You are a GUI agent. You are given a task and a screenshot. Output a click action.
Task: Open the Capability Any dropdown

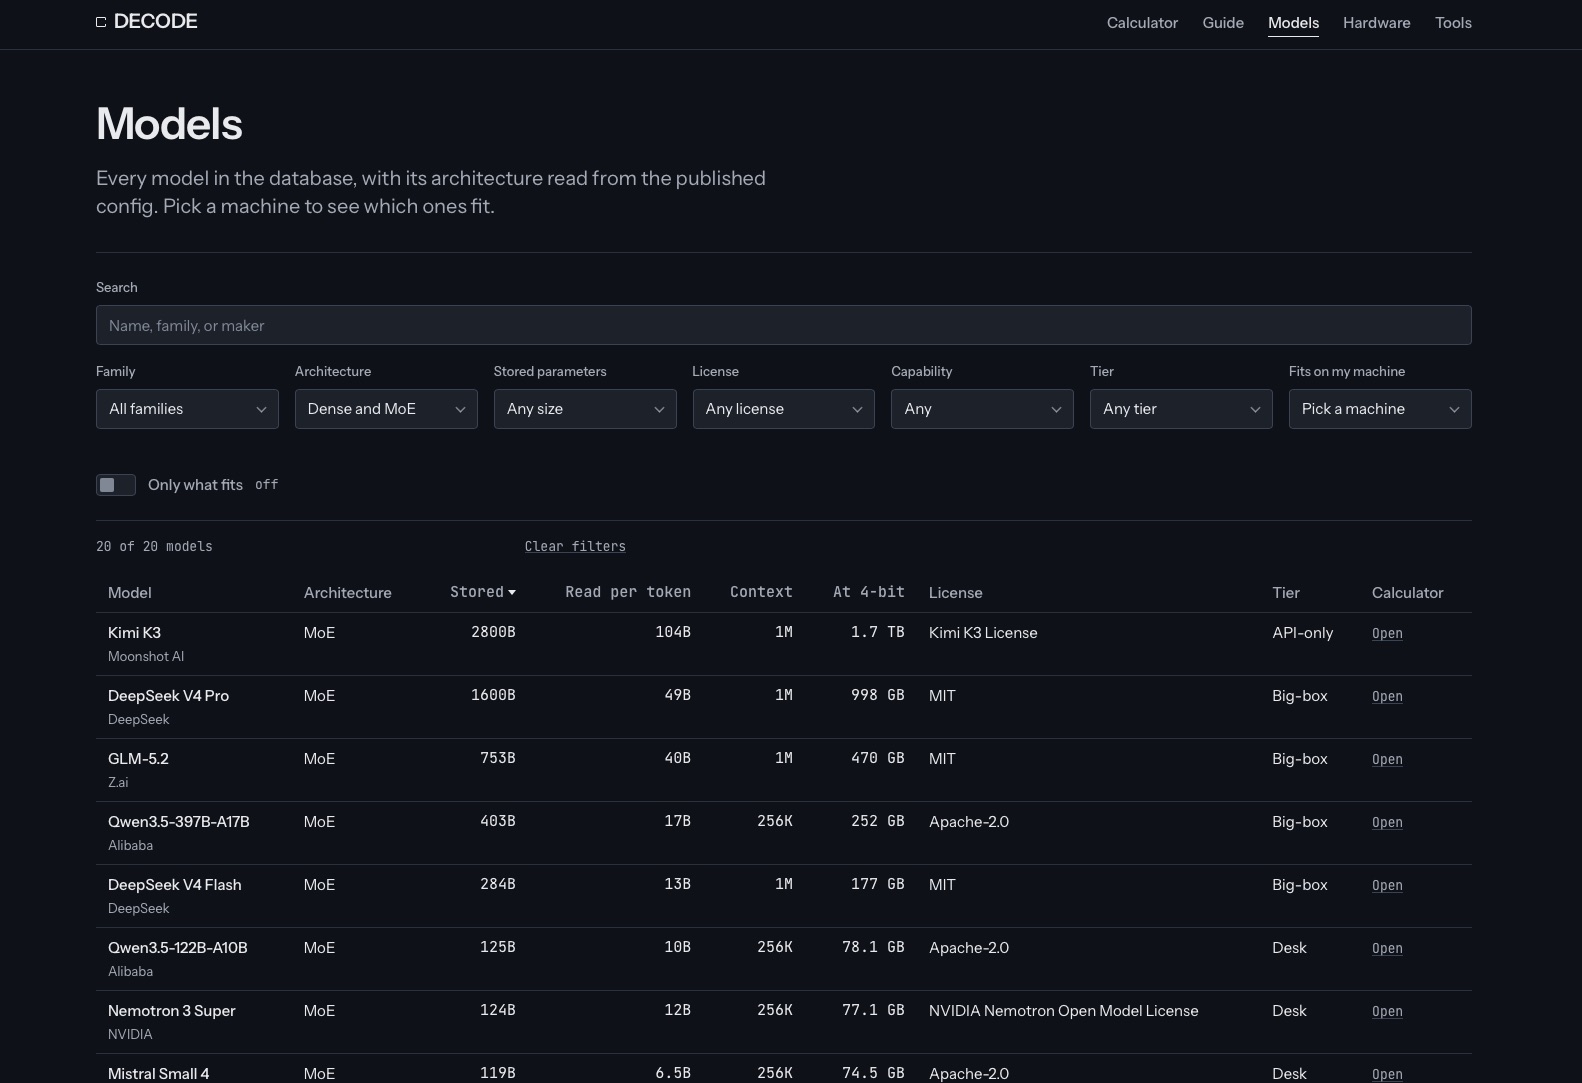click(x=982, y=409)
